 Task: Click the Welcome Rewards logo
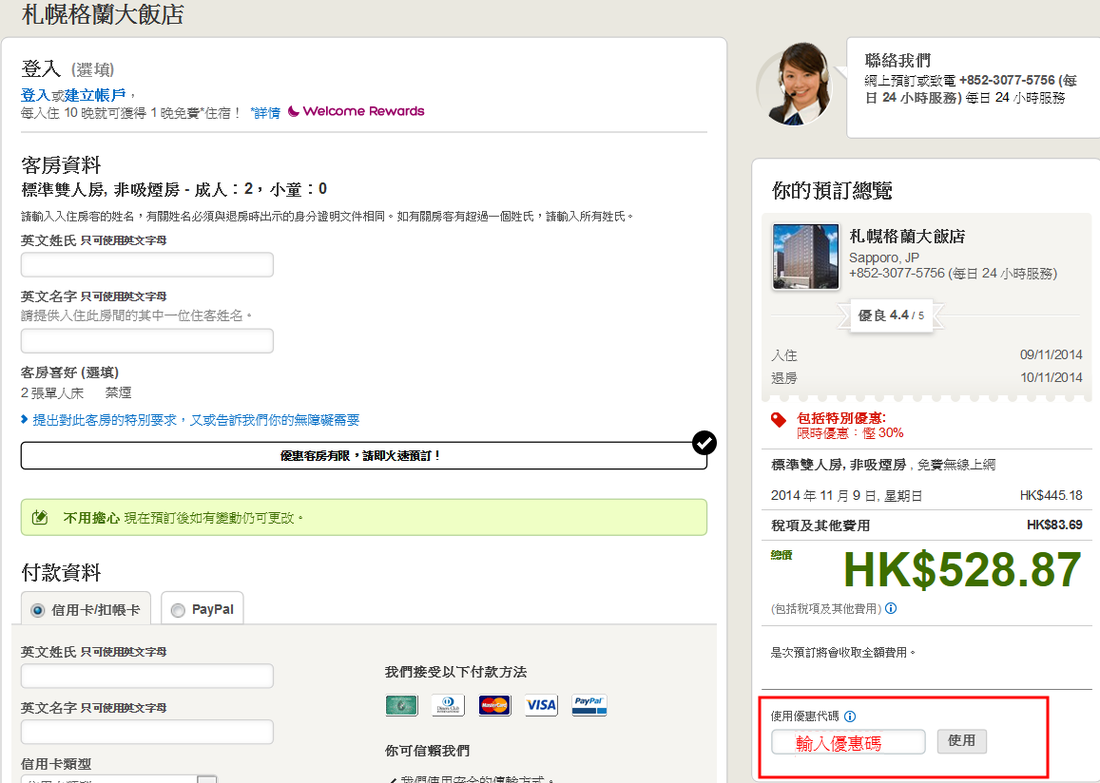click(356, 111)
